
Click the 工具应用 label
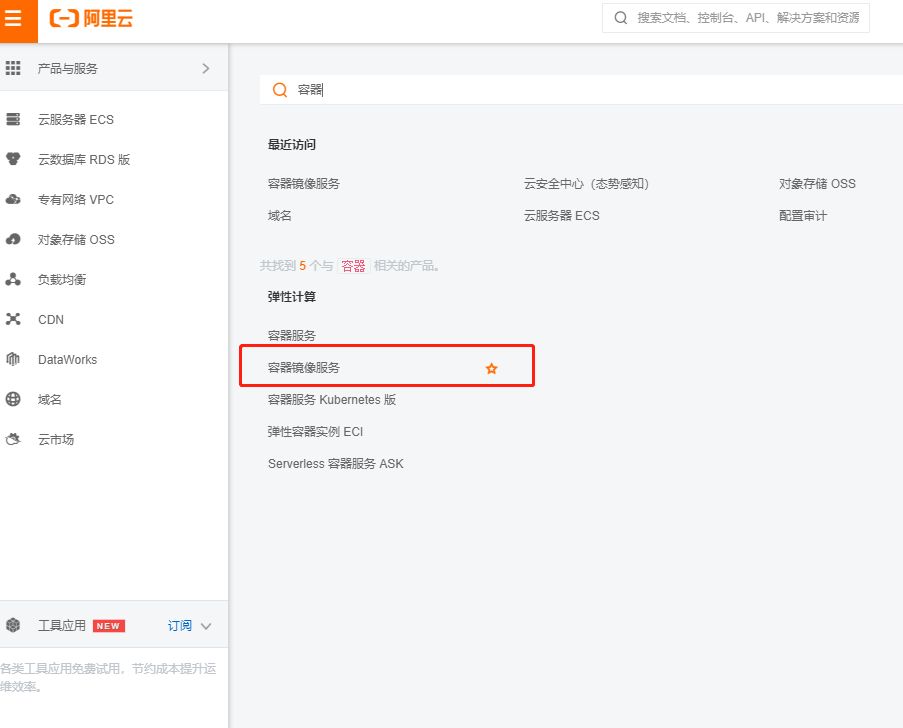pos(62,625)
